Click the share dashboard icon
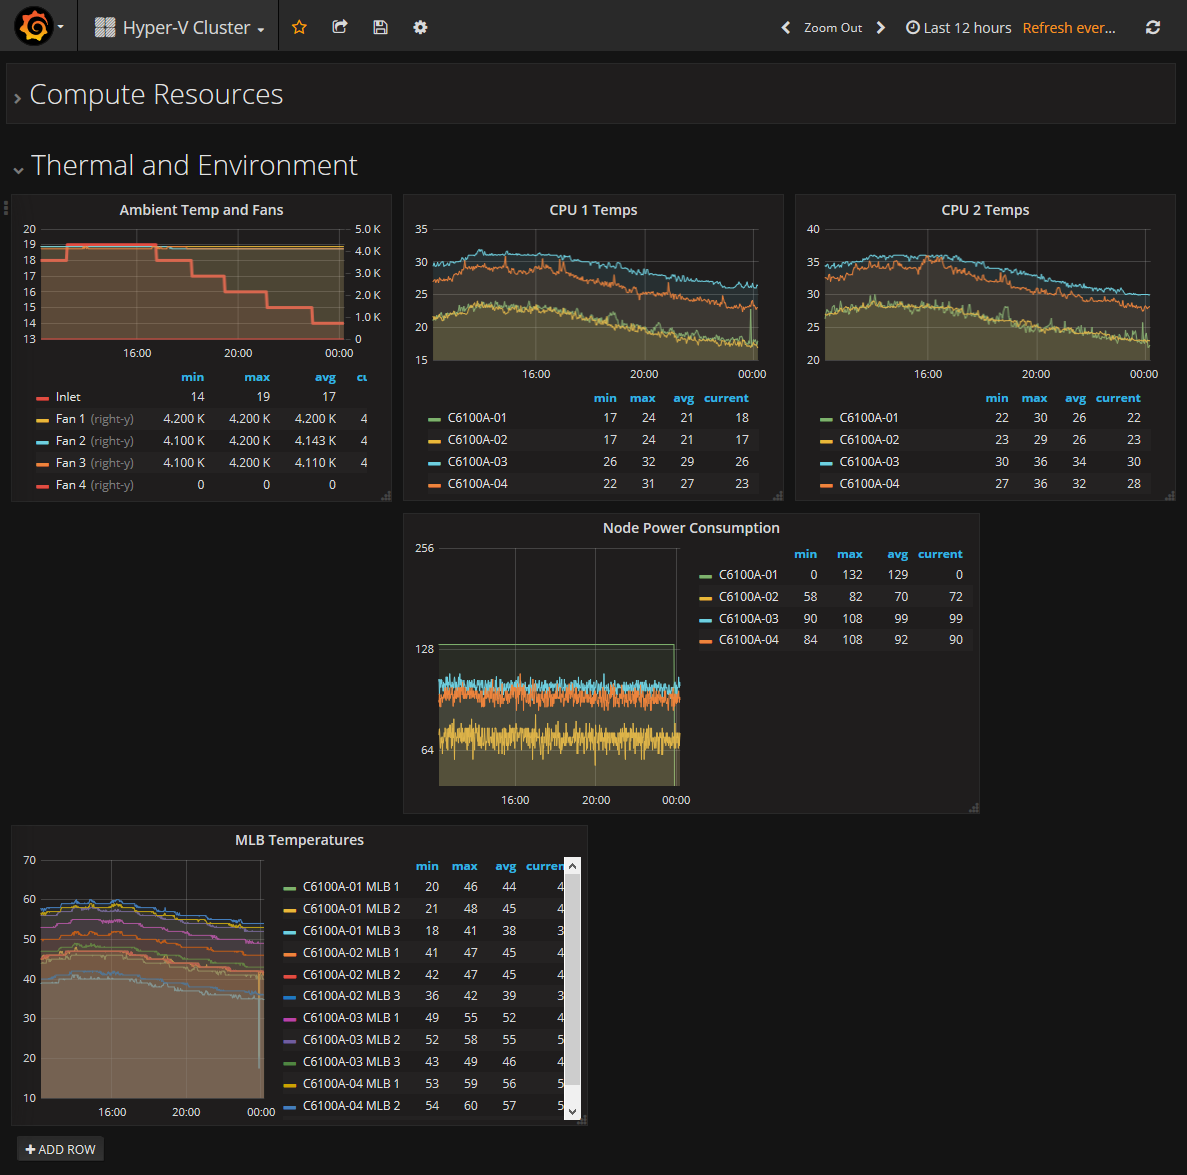This screenshot has height=1175, width=1187. [340, 27]
